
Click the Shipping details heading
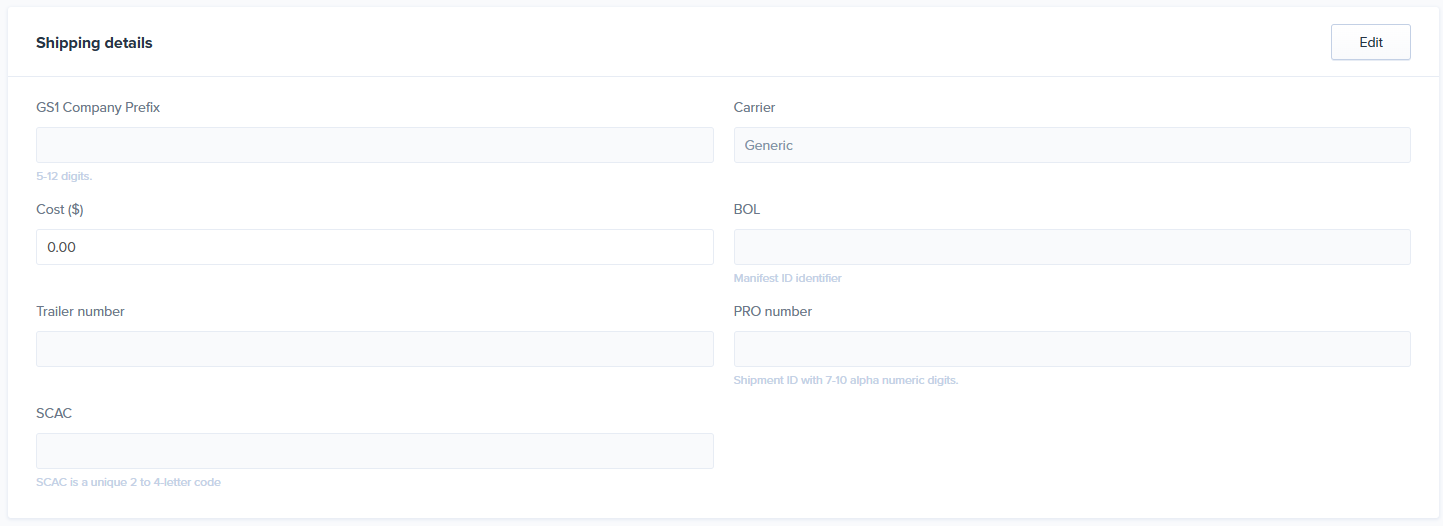(94, 43)
